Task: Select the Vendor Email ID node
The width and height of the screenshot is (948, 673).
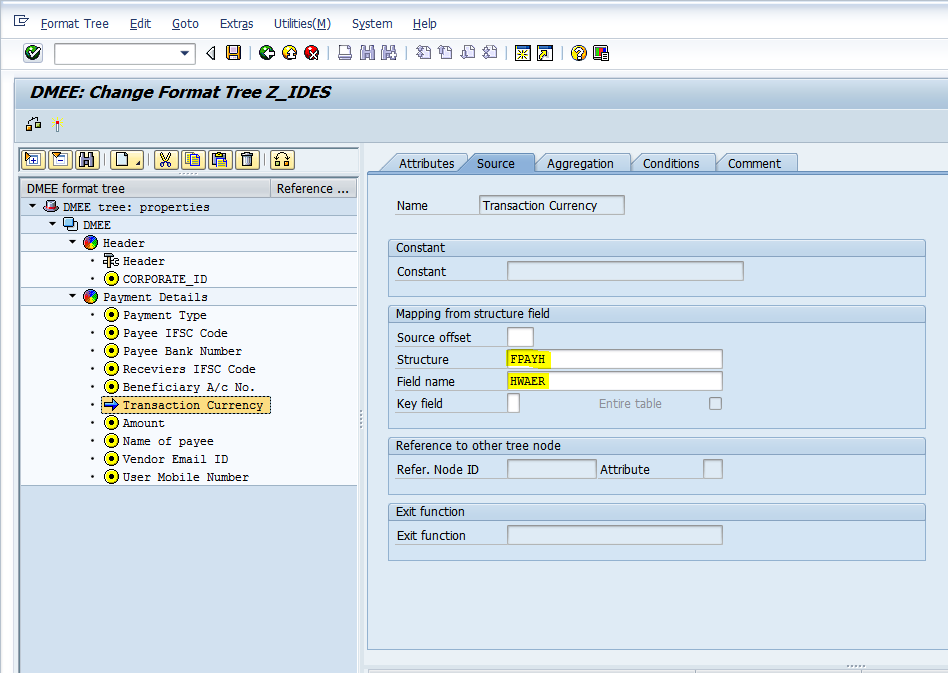Action: click(175, 459)
